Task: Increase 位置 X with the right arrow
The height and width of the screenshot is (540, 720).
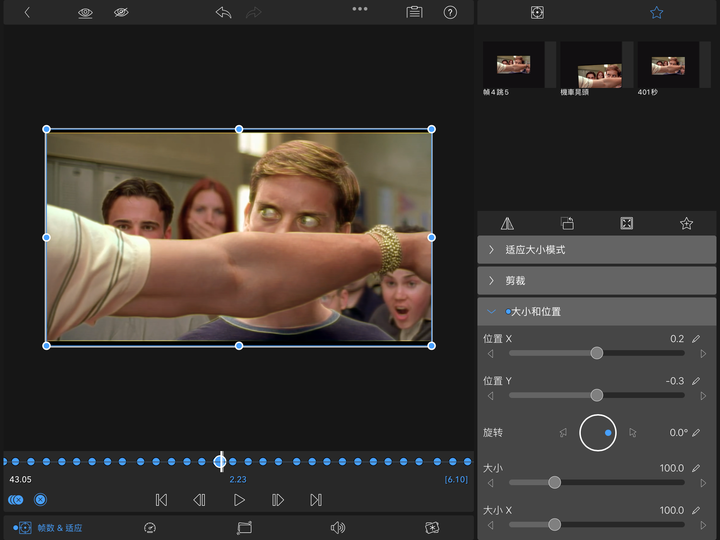Action: click(x=703, y=354)
